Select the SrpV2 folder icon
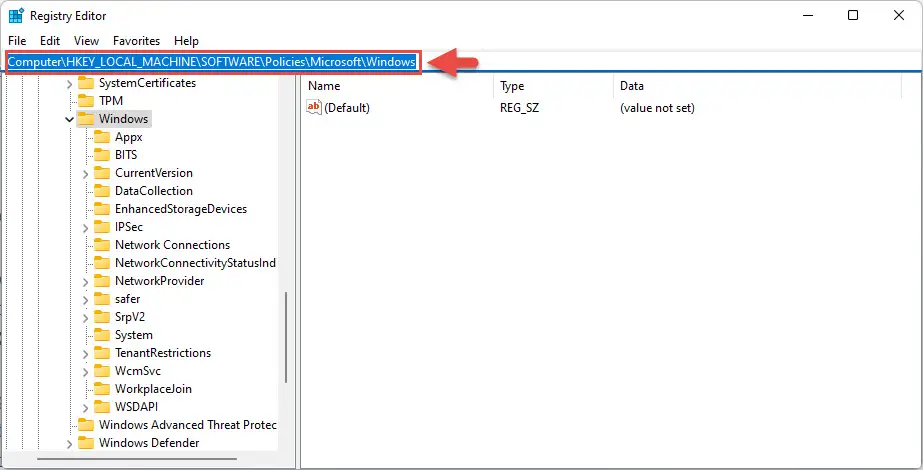The width and height of the screenshot is (923, 470). (x=102, y=316)
